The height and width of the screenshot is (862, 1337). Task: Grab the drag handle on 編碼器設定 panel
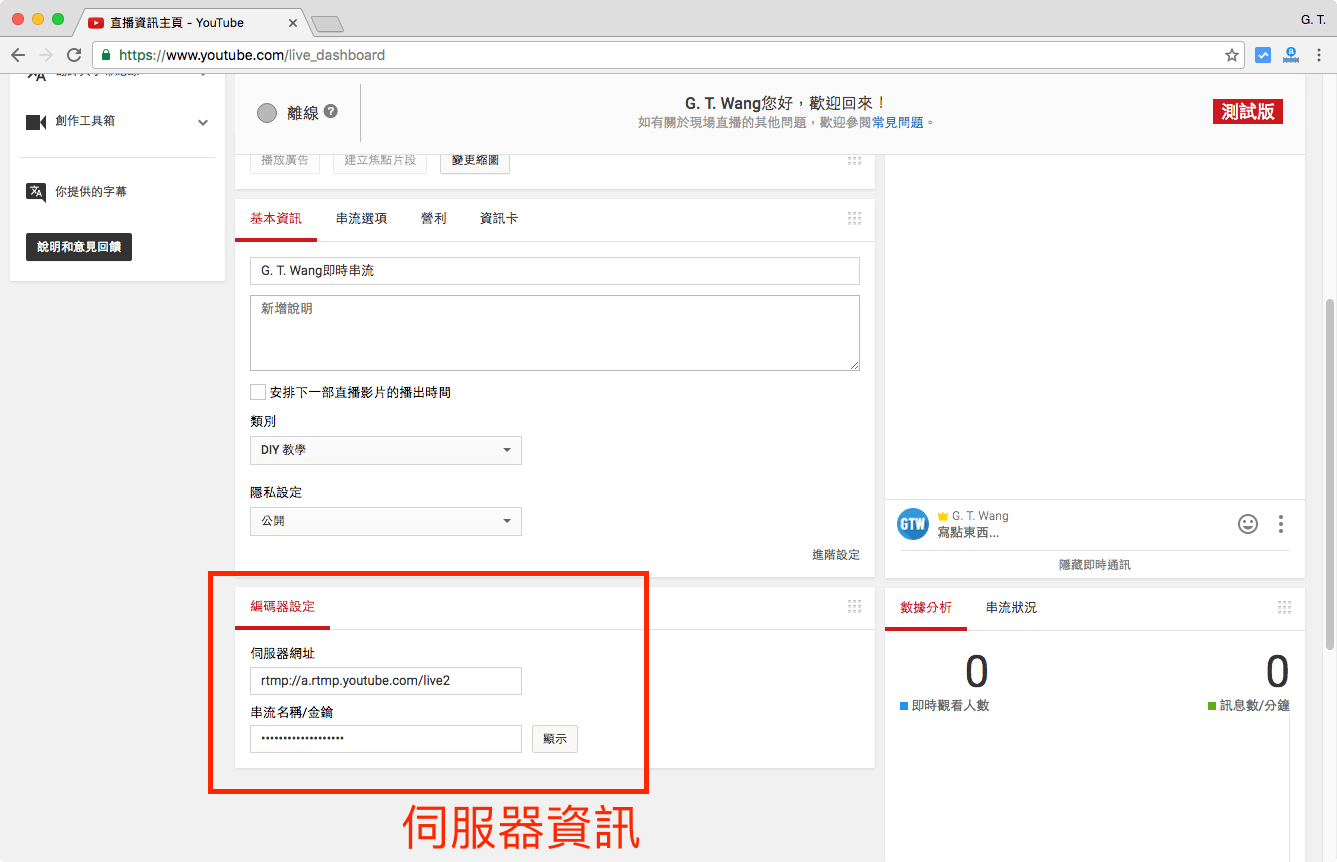854,605
